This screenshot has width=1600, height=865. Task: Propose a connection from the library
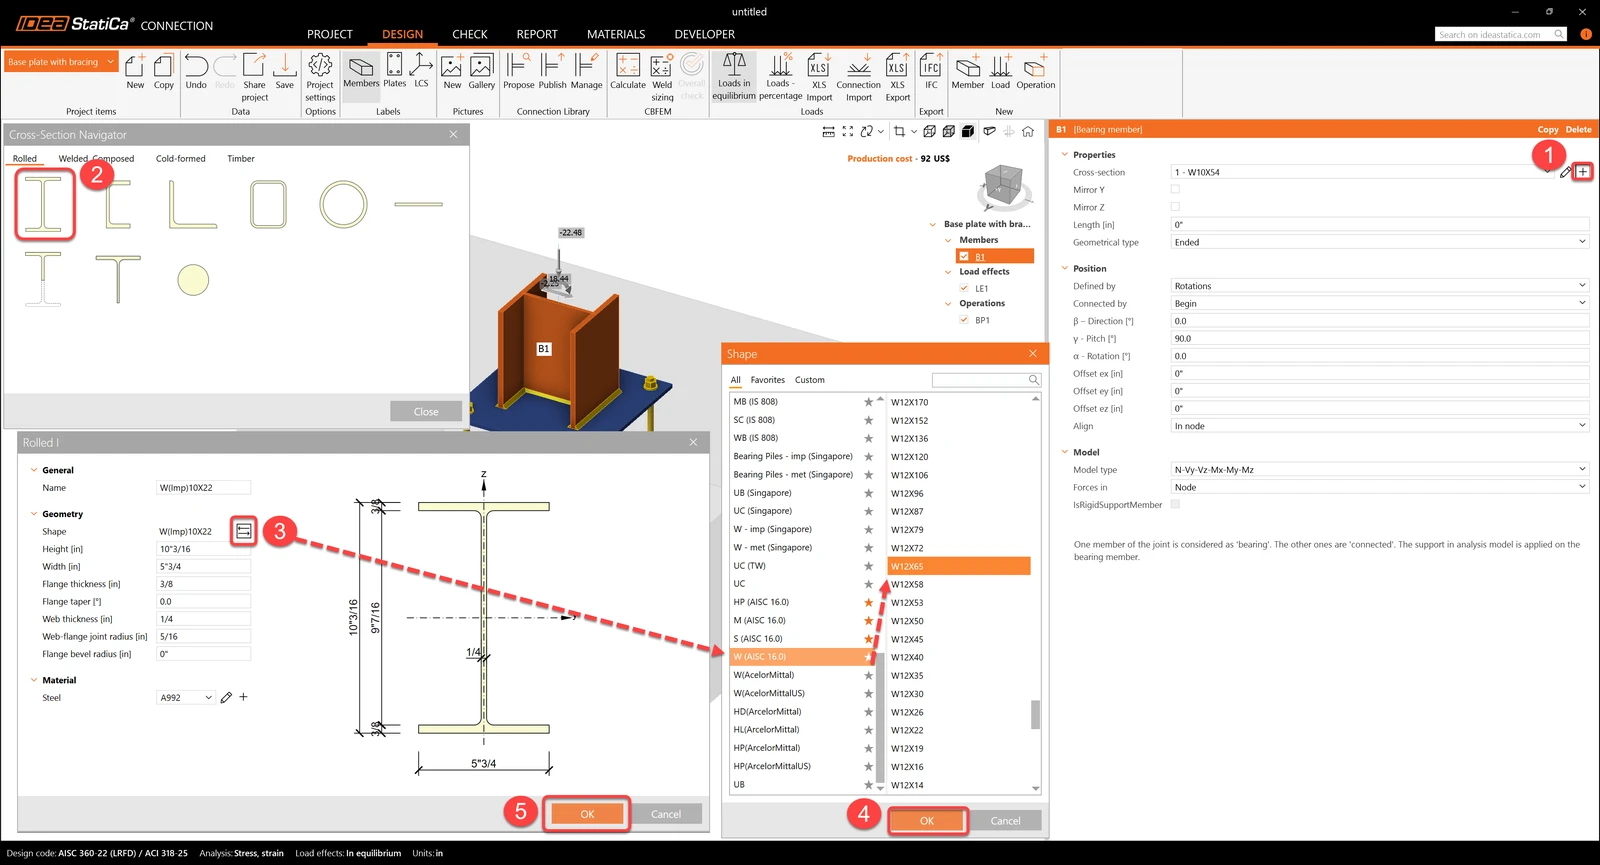click(518, 72)
